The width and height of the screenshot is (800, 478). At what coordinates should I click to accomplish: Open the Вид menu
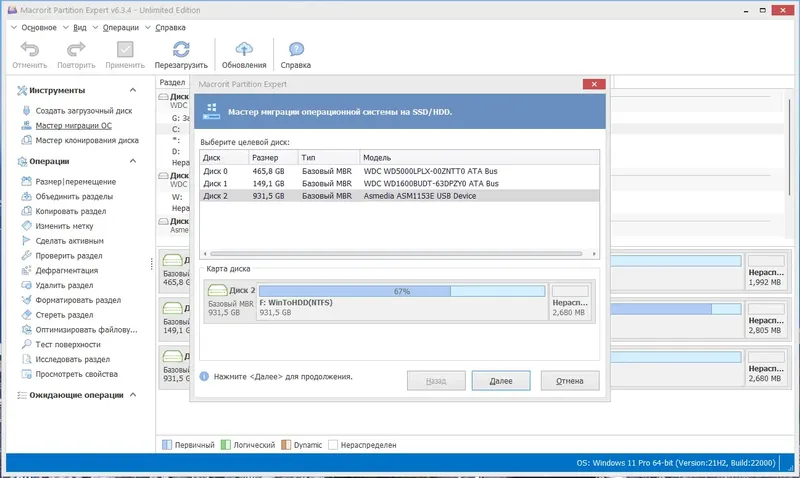point(80,28)
